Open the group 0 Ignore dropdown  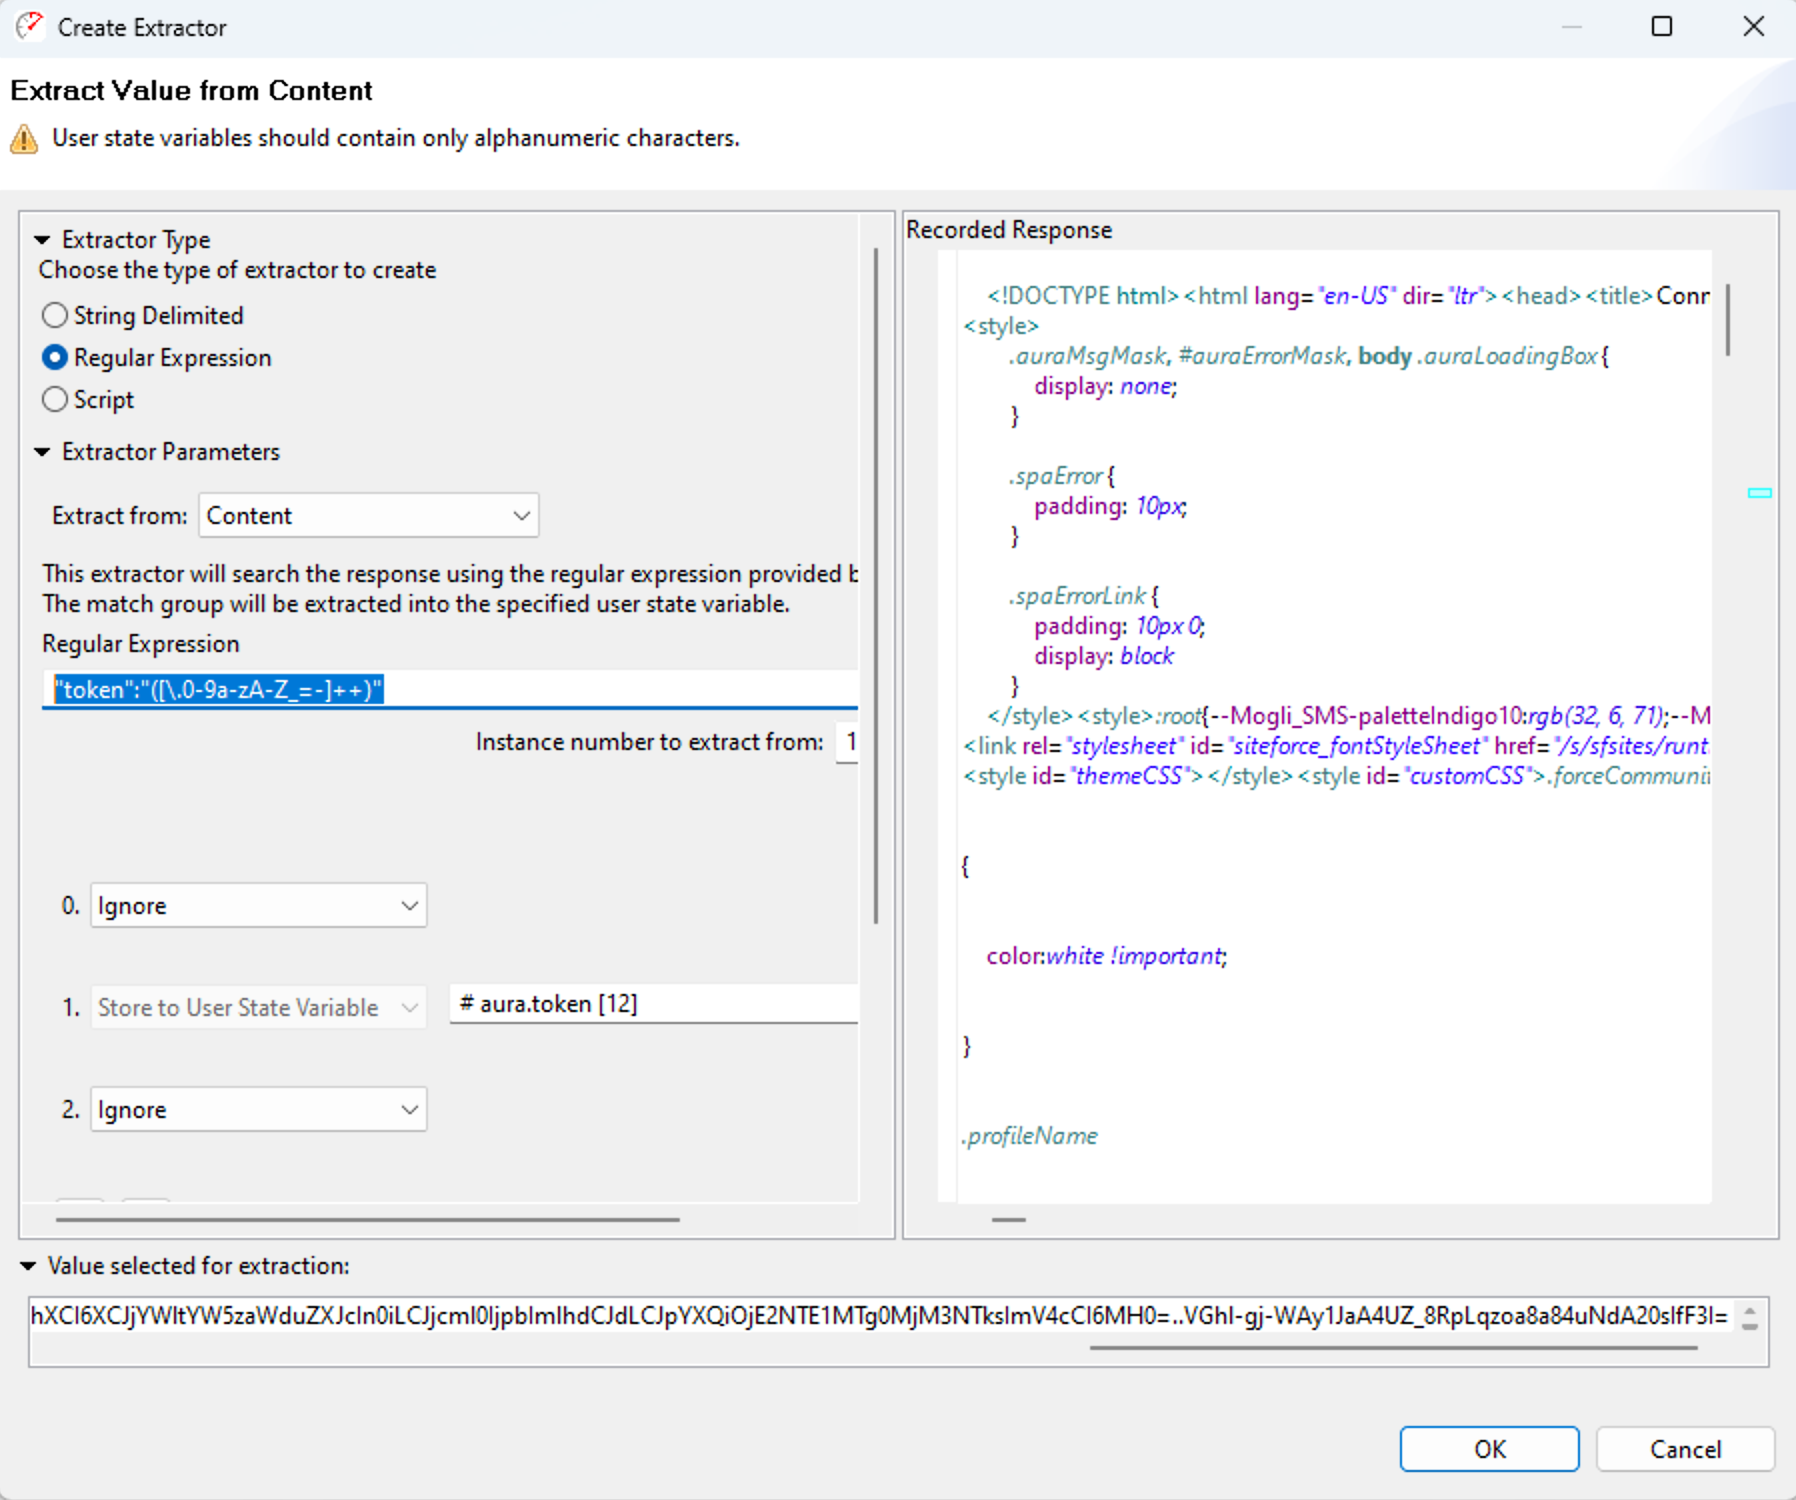pyautogui.click(x=258, y=906)
